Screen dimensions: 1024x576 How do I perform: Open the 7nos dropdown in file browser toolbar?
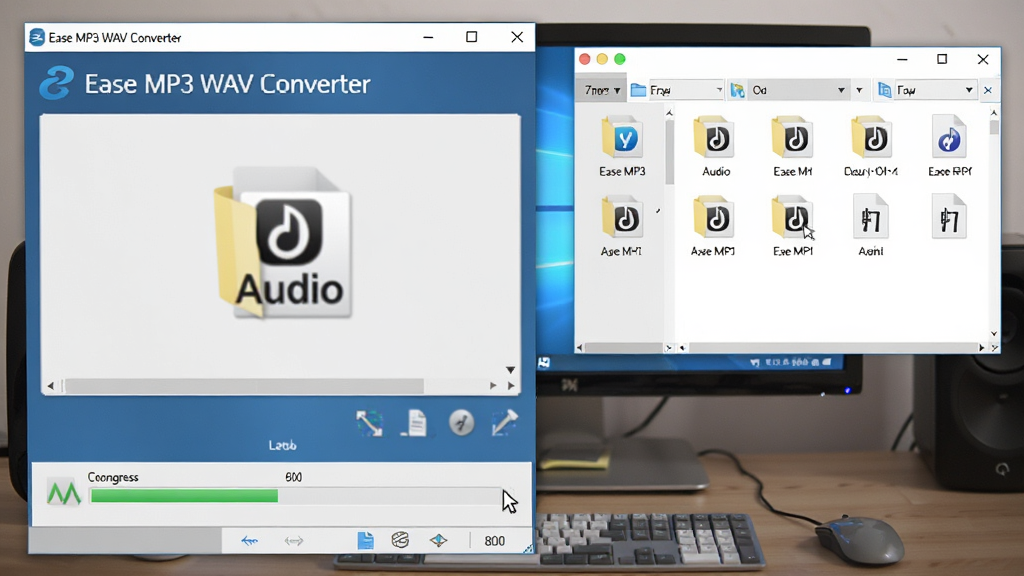(x=601, y=90)
